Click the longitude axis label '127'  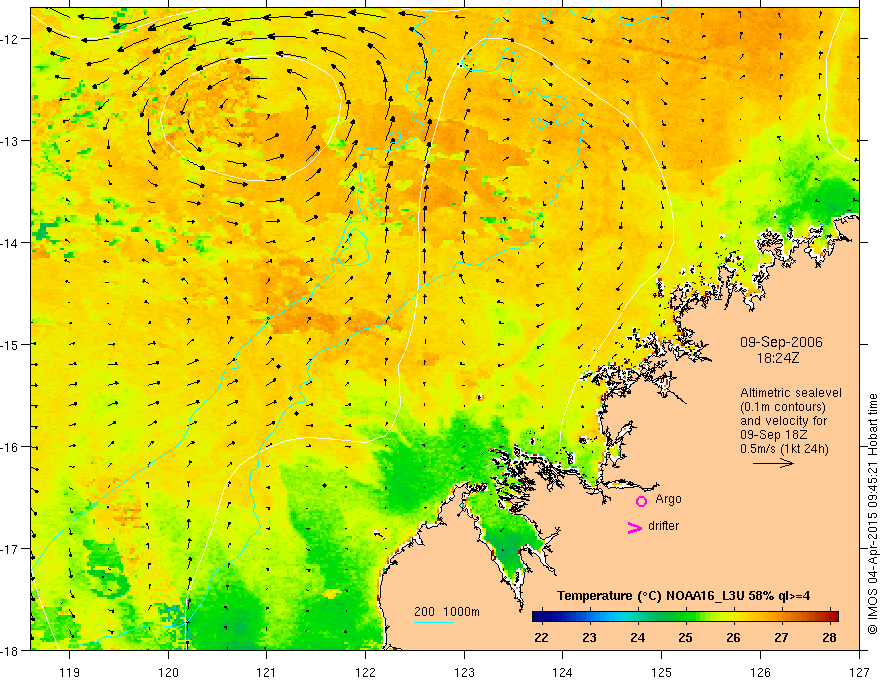[859, 672]
